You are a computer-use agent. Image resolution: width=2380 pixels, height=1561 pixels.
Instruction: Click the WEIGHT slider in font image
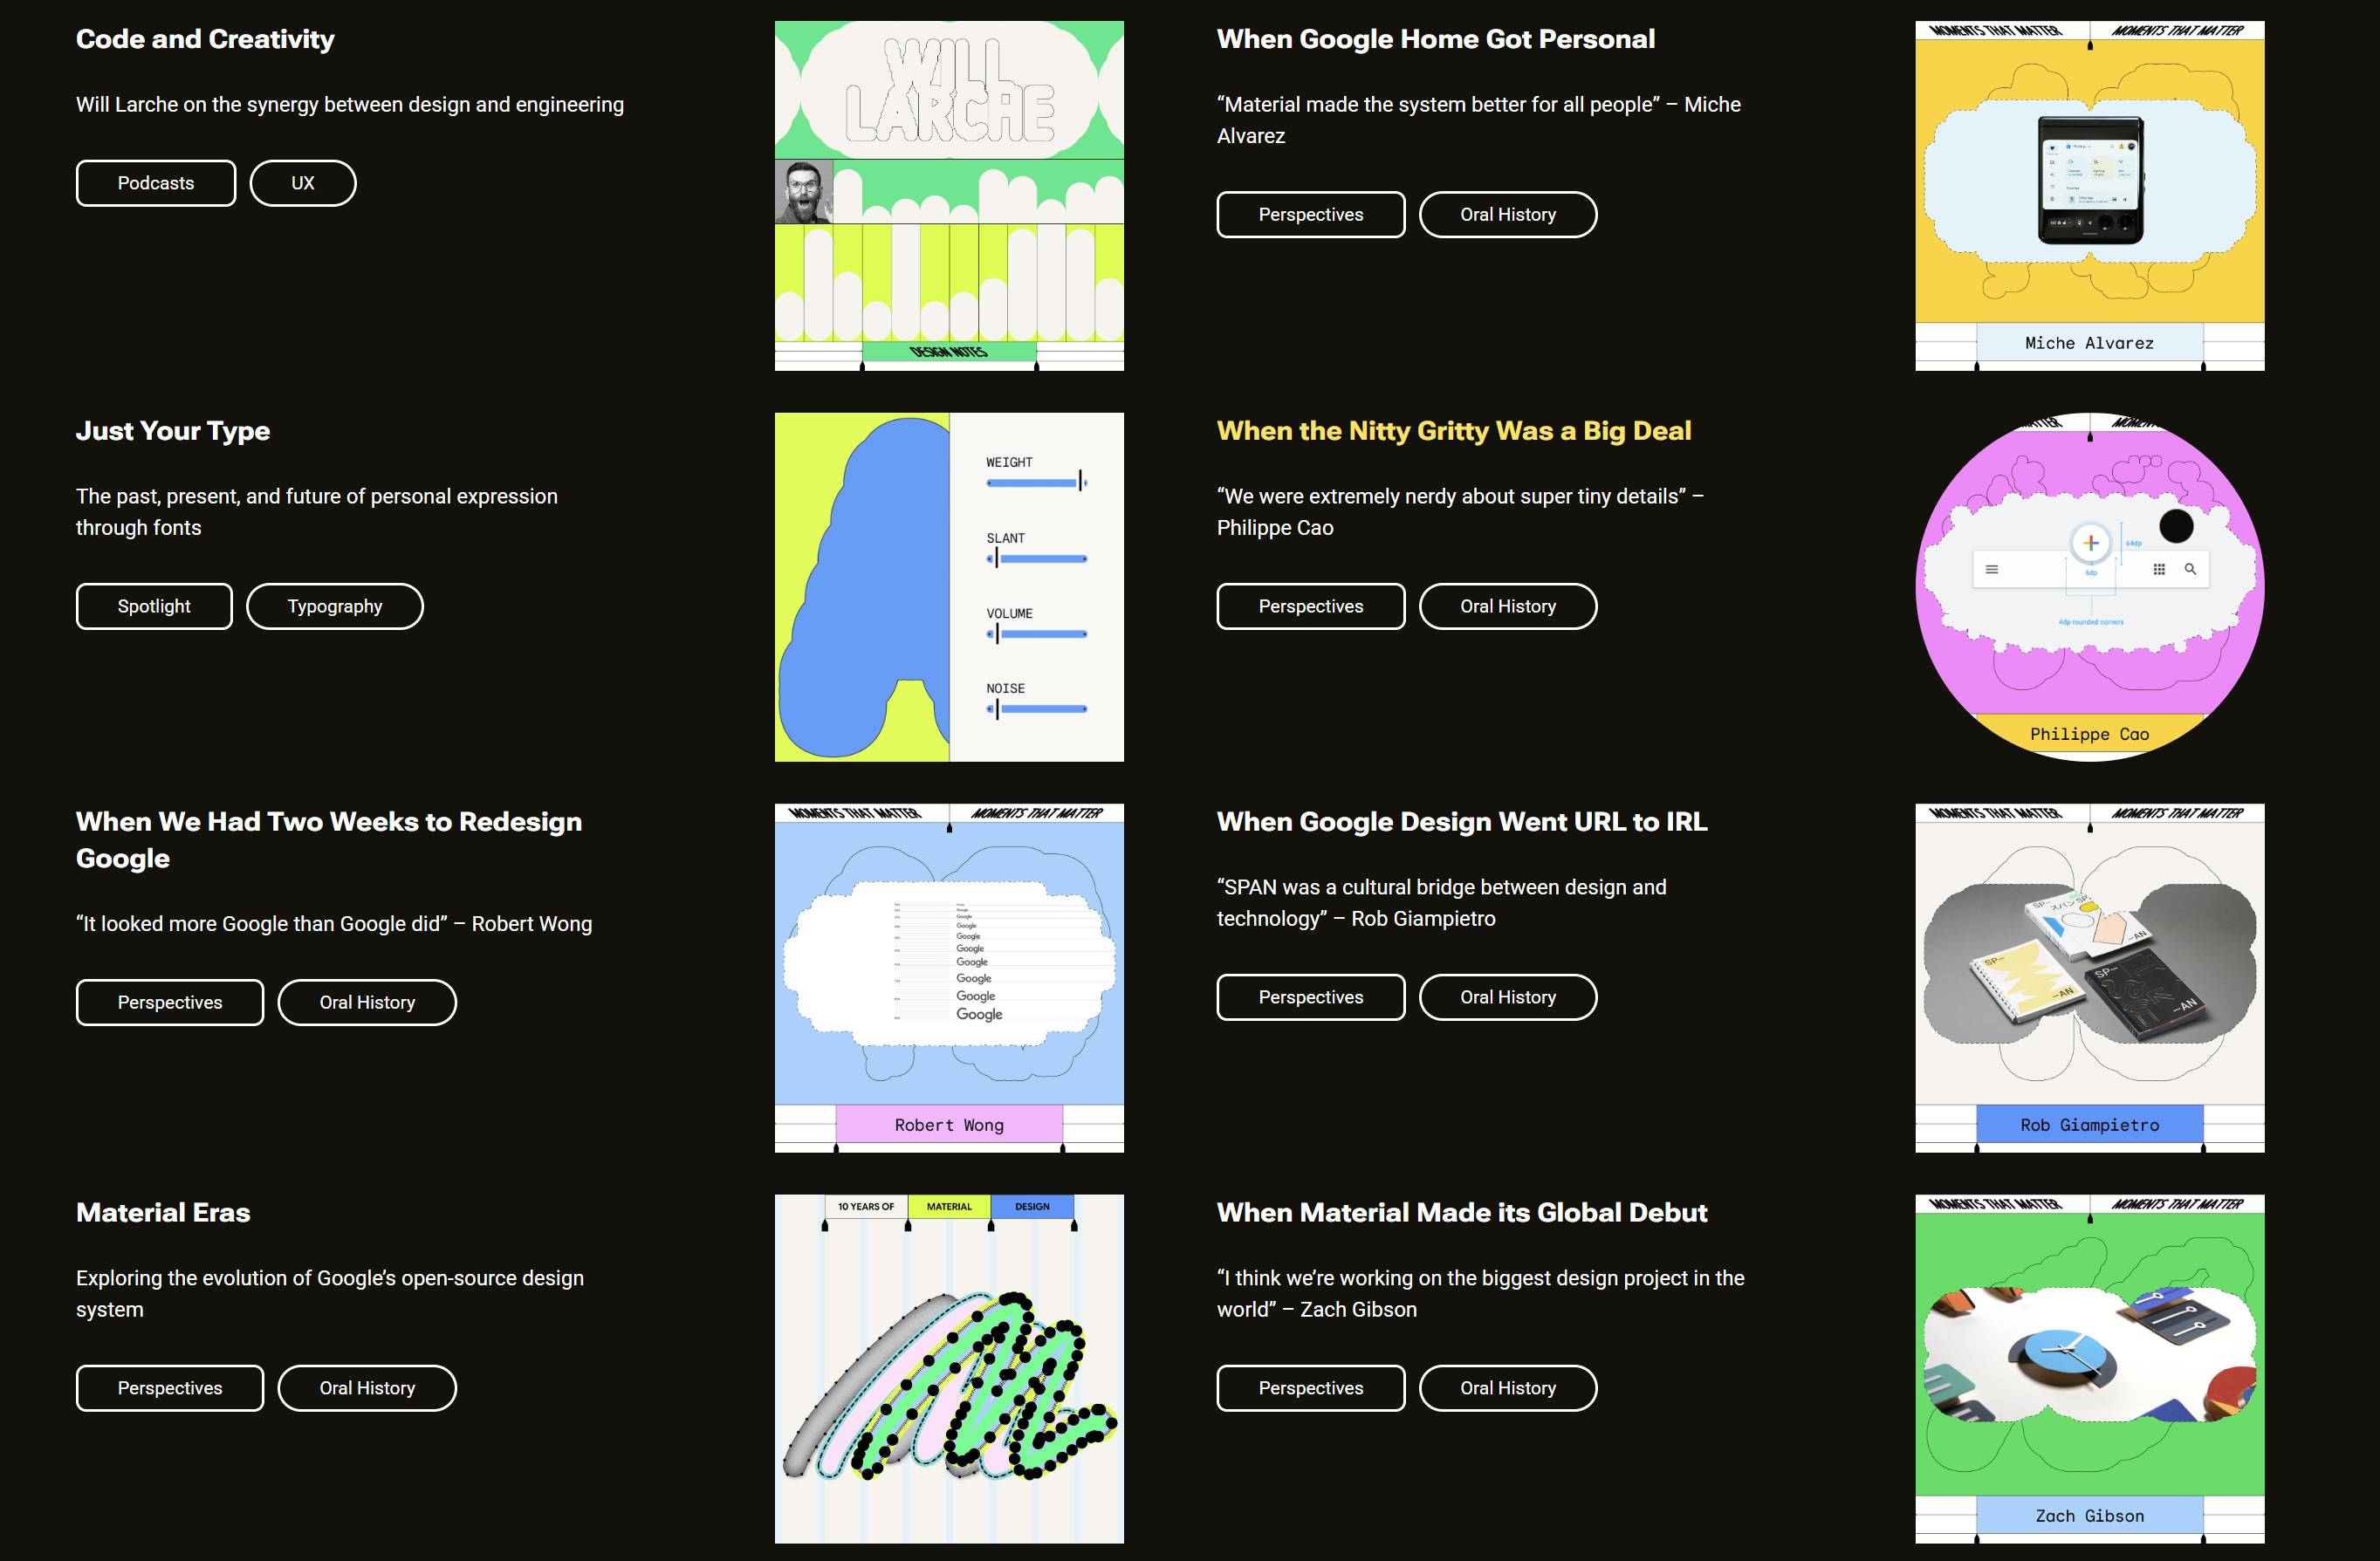[x=1036, y=483]
